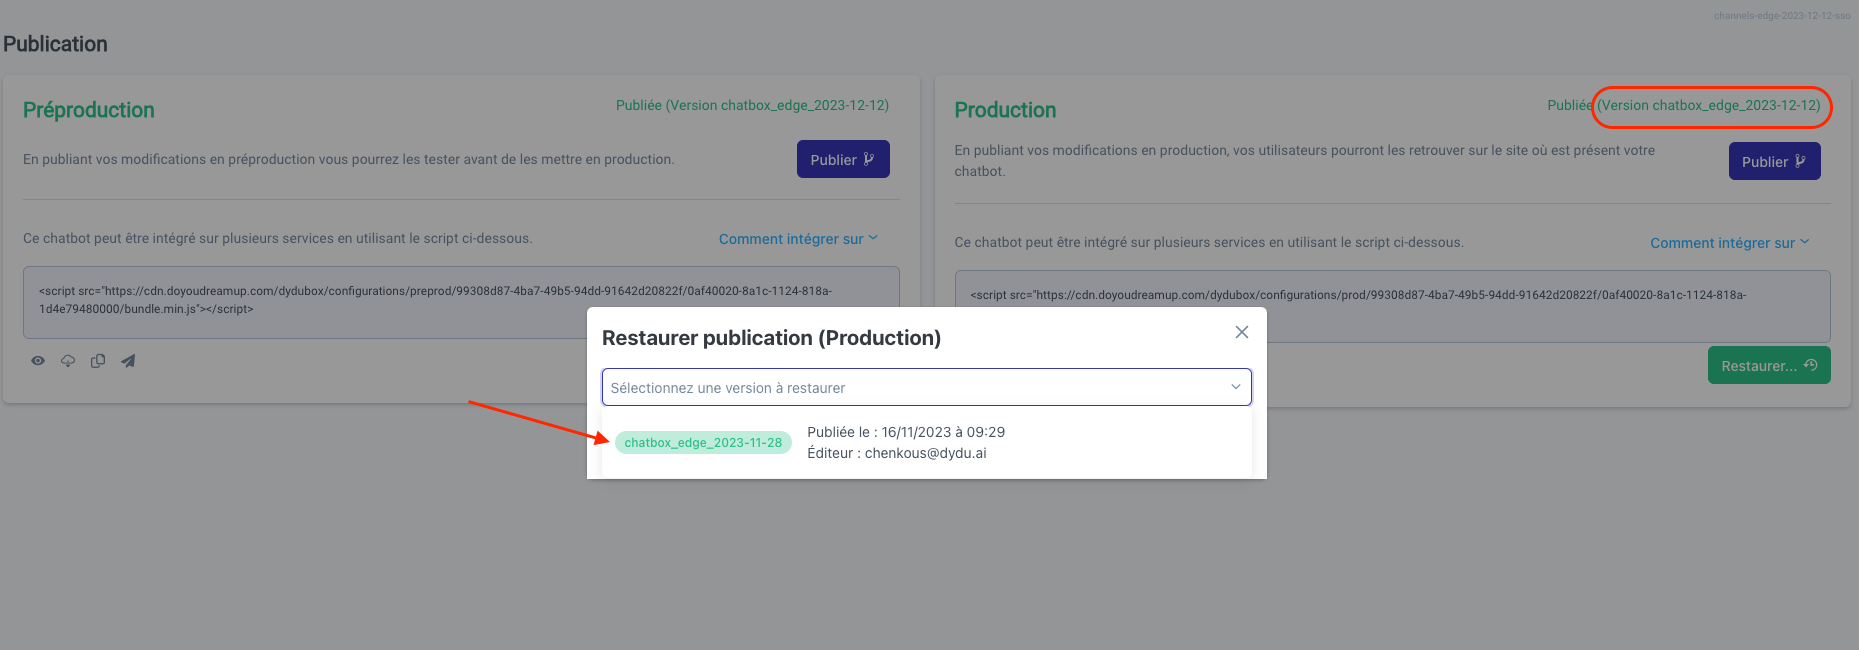Click the Production published version label
Screen dimensions: 1859x650
(1684, 105)
